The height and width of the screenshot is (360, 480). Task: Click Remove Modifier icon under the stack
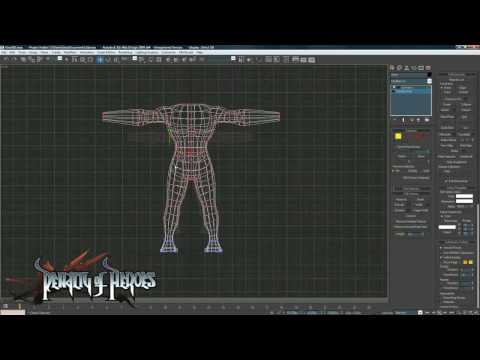tap(419, 120)
